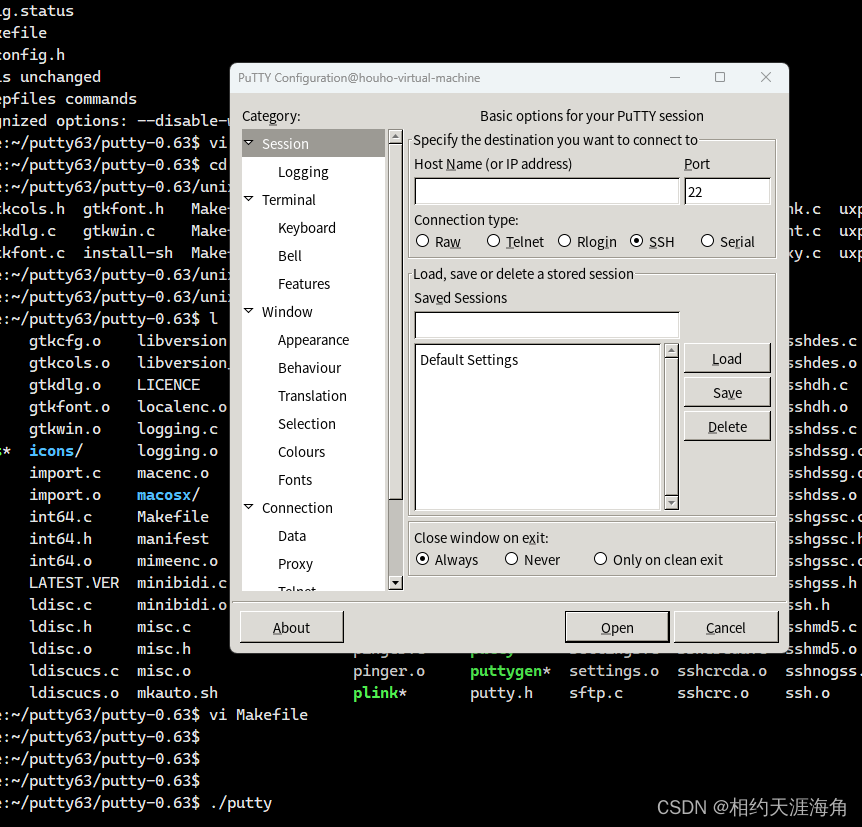Minimize the PuTTY Configuration window

(675, 78)
